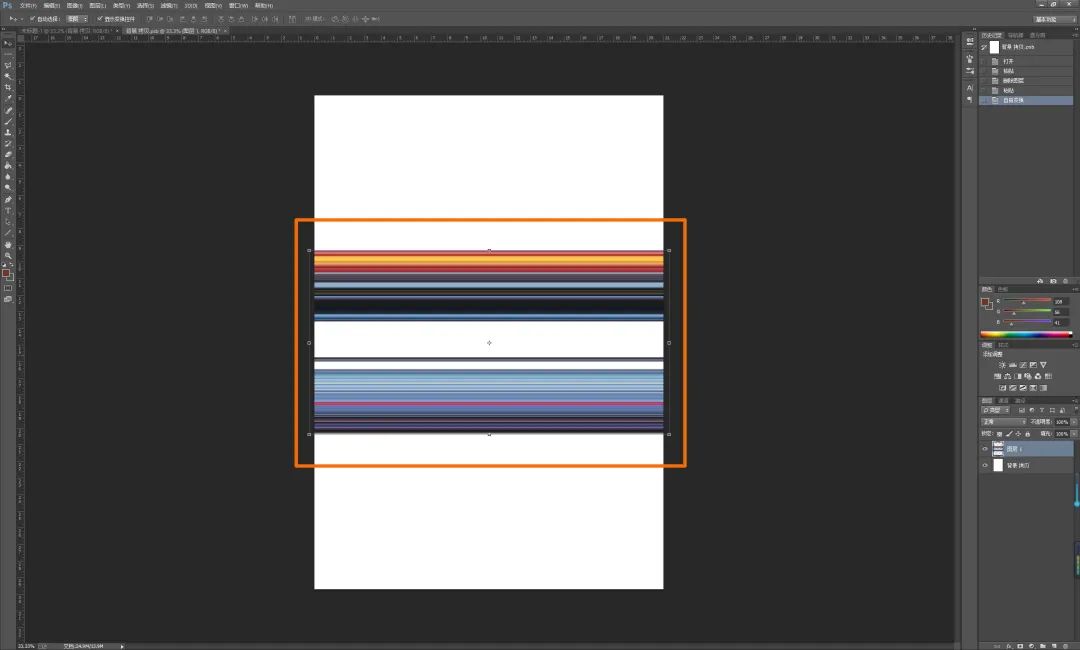Toggle Quick Mask mode icon
The width and height of the screenshot is (1080, 650).
click(8, 289)
